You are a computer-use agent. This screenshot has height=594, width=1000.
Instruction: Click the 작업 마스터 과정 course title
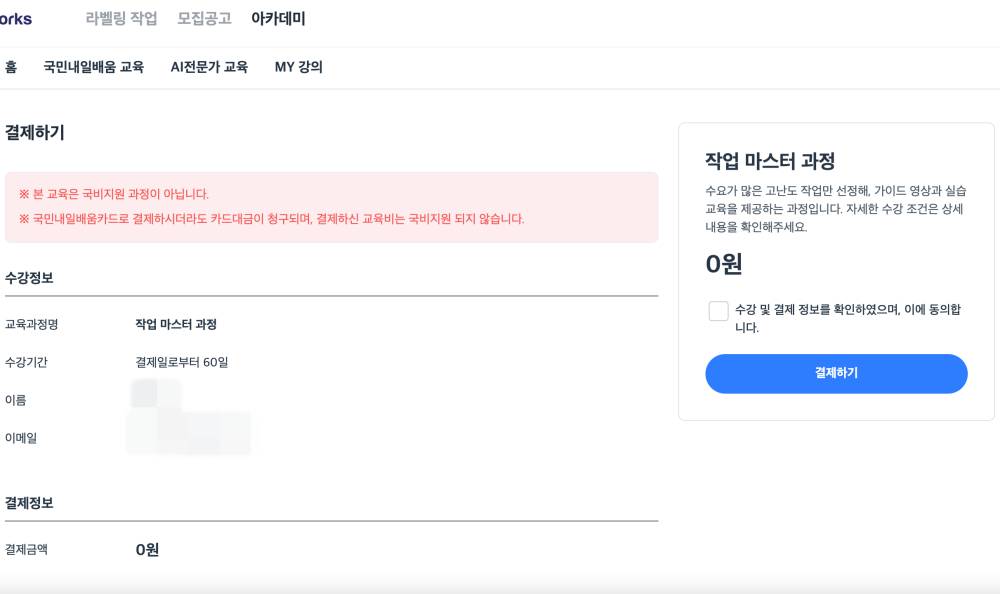coord(770,160)
